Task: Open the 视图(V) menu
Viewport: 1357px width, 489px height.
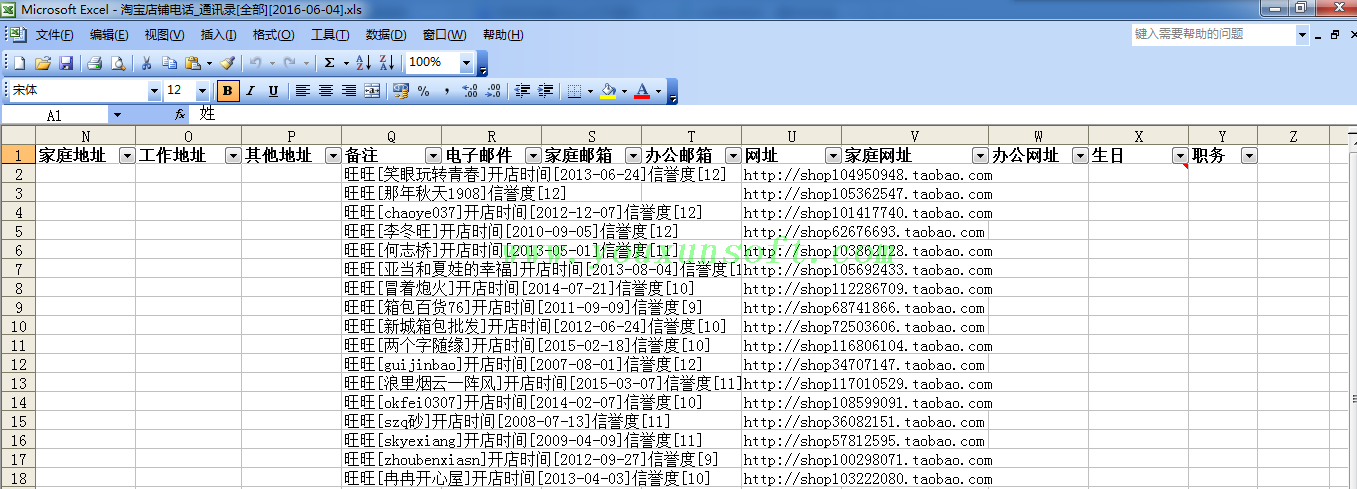Action: click(164, 35)
